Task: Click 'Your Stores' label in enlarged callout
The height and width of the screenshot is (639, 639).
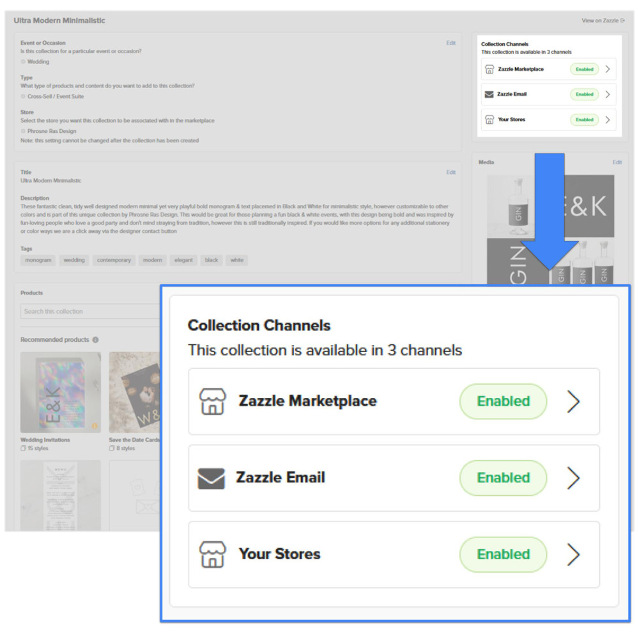Action: [280, 554]
